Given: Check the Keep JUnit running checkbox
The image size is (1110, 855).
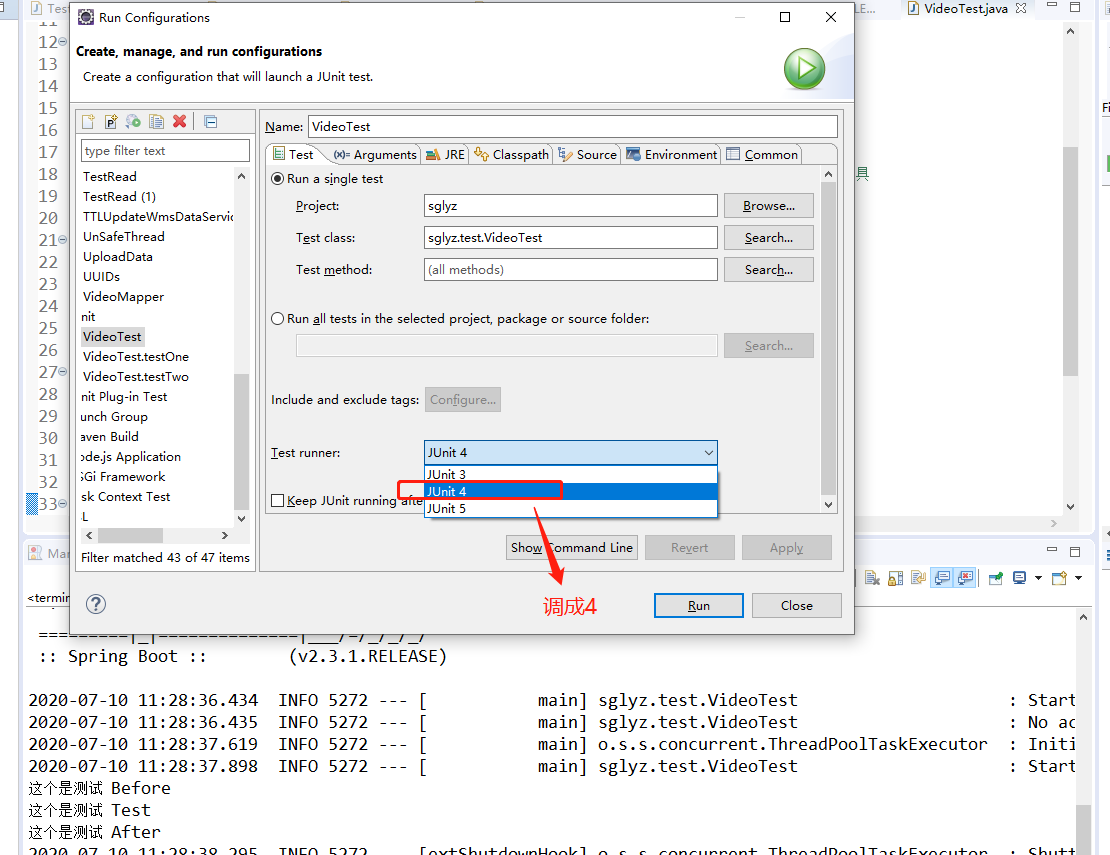Looking at the screenshot, I should click(277, 500).
